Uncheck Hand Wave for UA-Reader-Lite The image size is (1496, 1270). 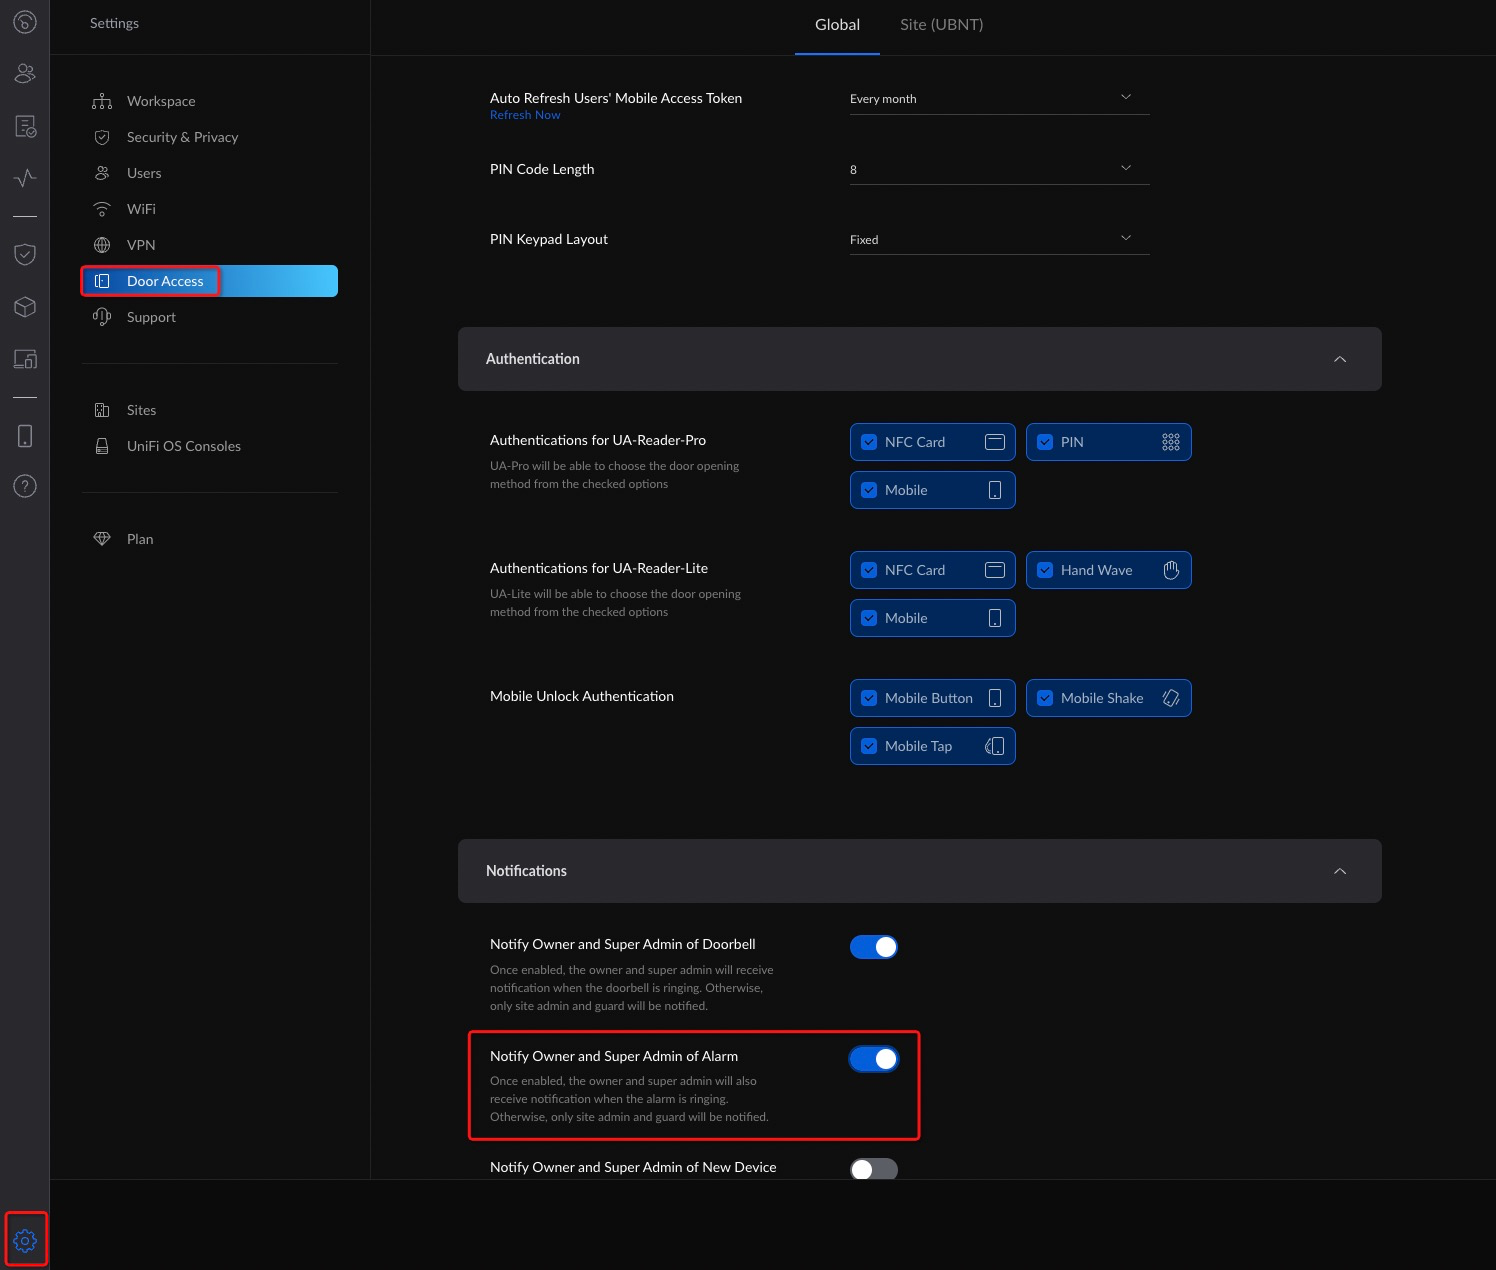click(x=1045, y=570)
